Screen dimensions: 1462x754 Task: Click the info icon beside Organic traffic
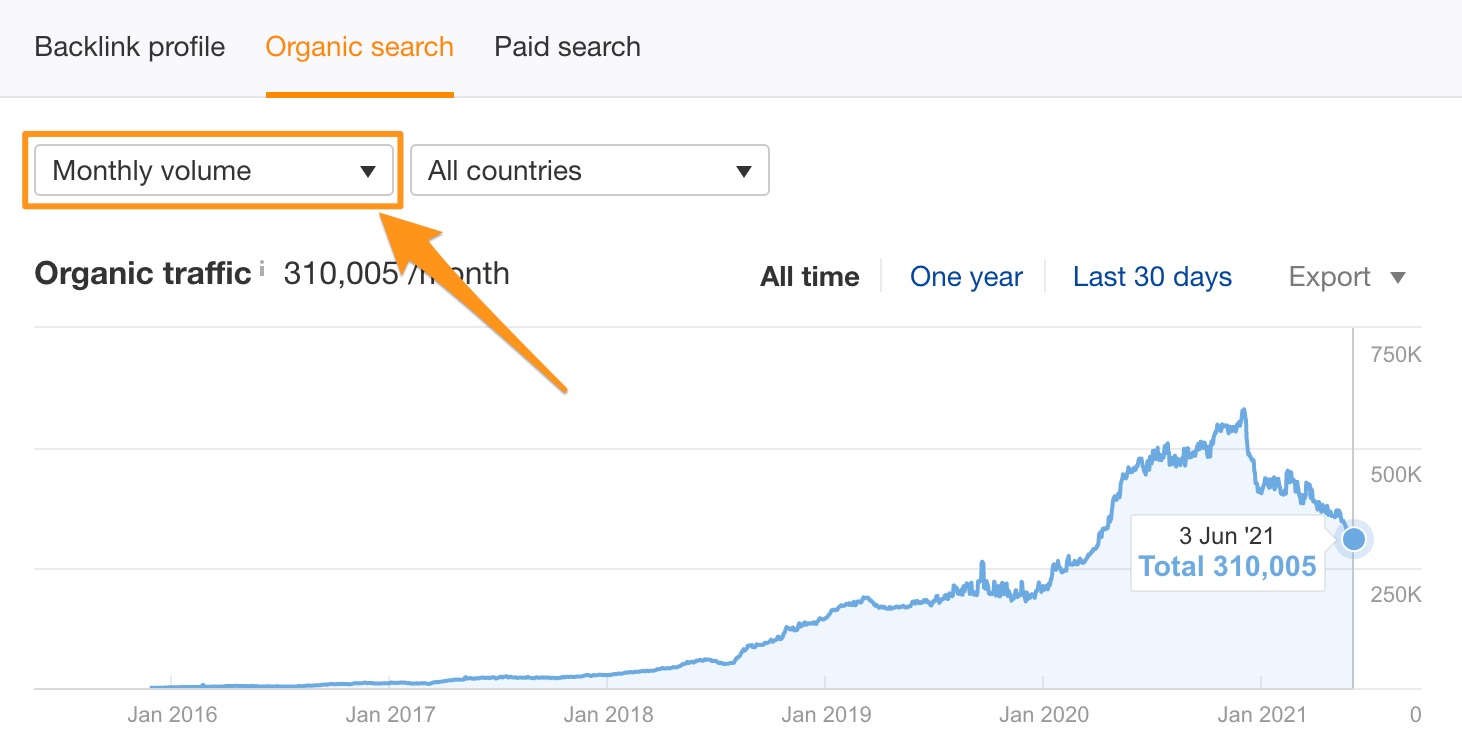262,268
